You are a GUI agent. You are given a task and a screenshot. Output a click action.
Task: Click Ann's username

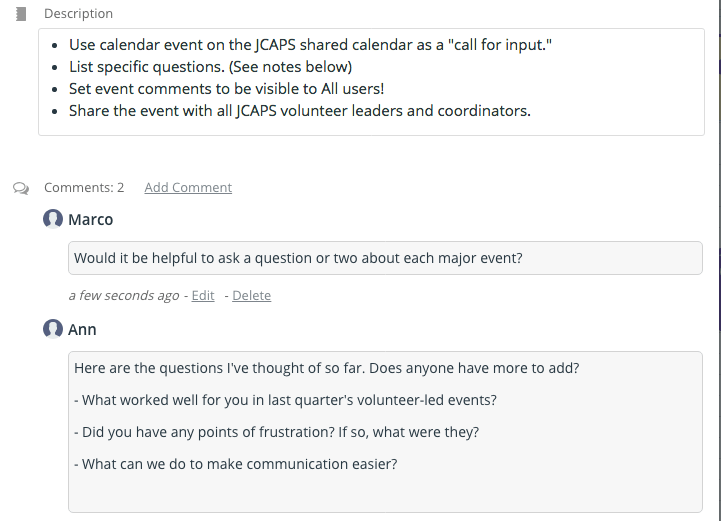pyautogui.click(x=82, y=330)
